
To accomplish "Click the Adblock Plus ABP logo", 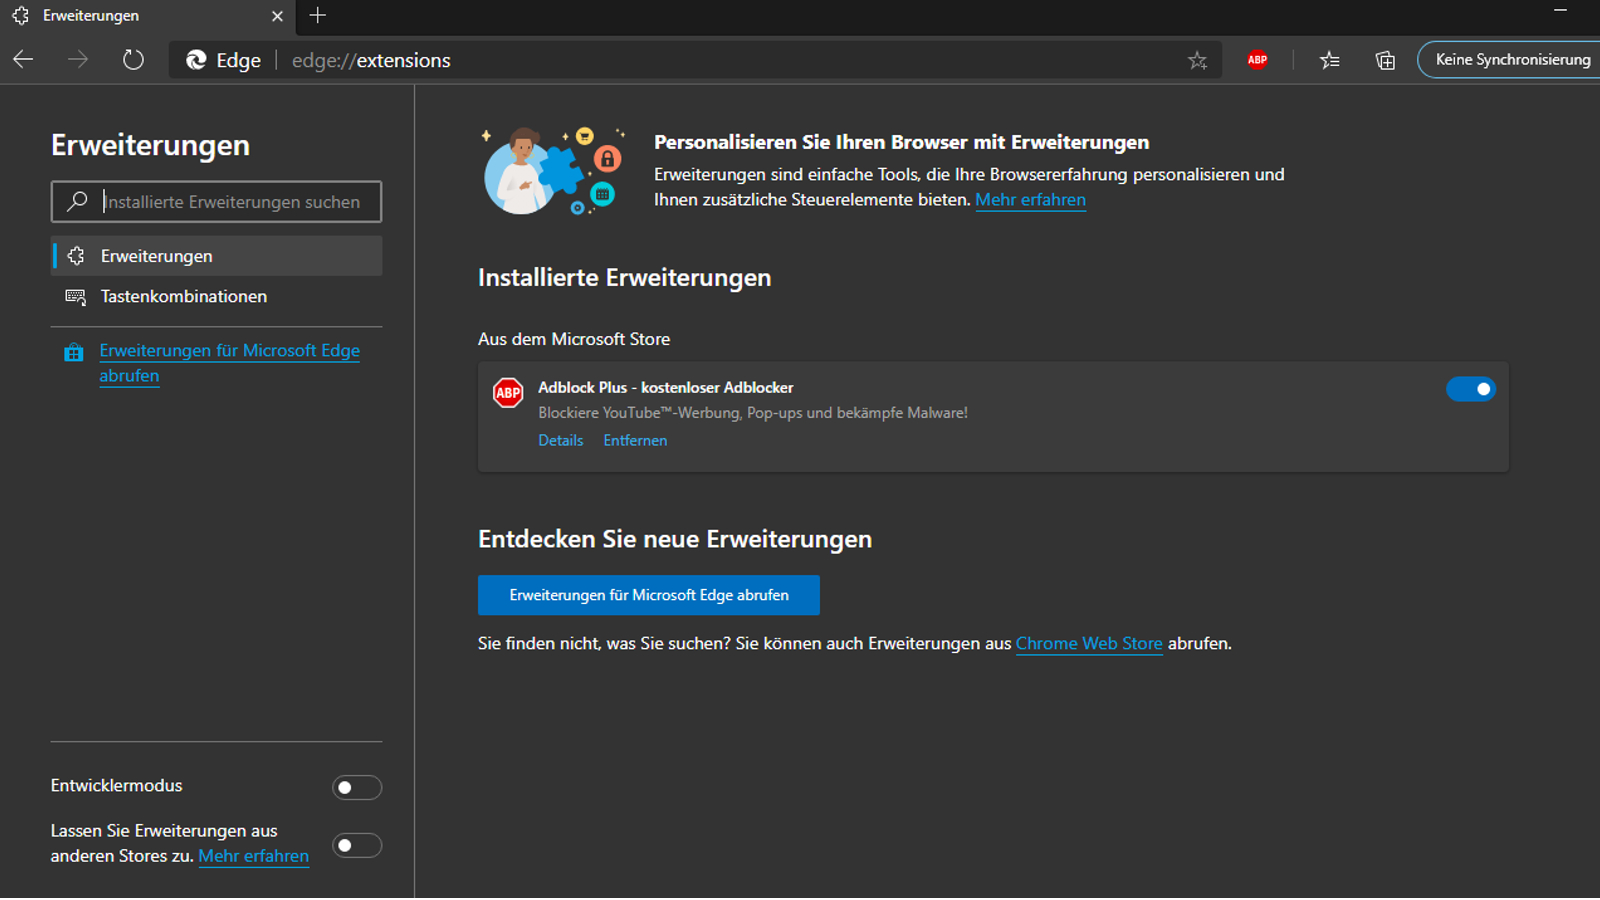I will point(508,393).
